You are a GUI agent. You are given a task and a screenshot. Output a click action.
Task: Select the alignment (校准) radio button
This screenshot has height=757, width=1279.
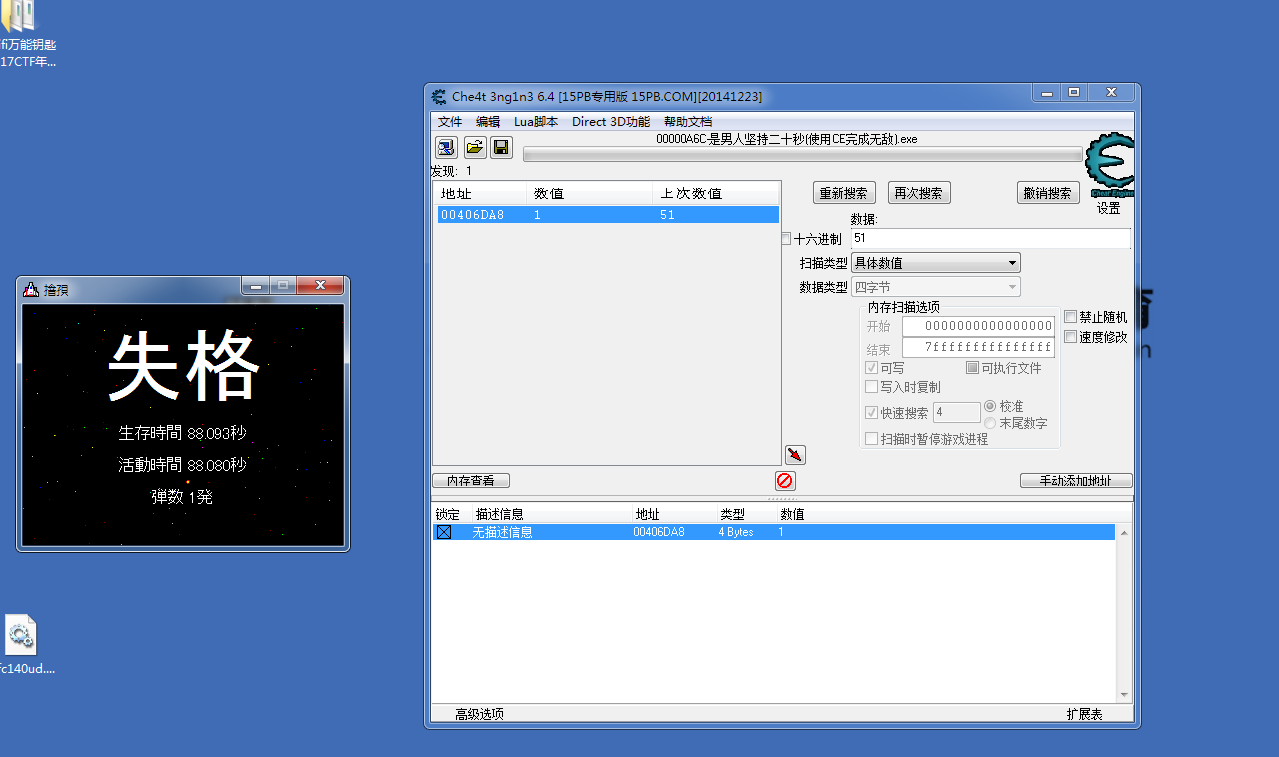(990, 406)
